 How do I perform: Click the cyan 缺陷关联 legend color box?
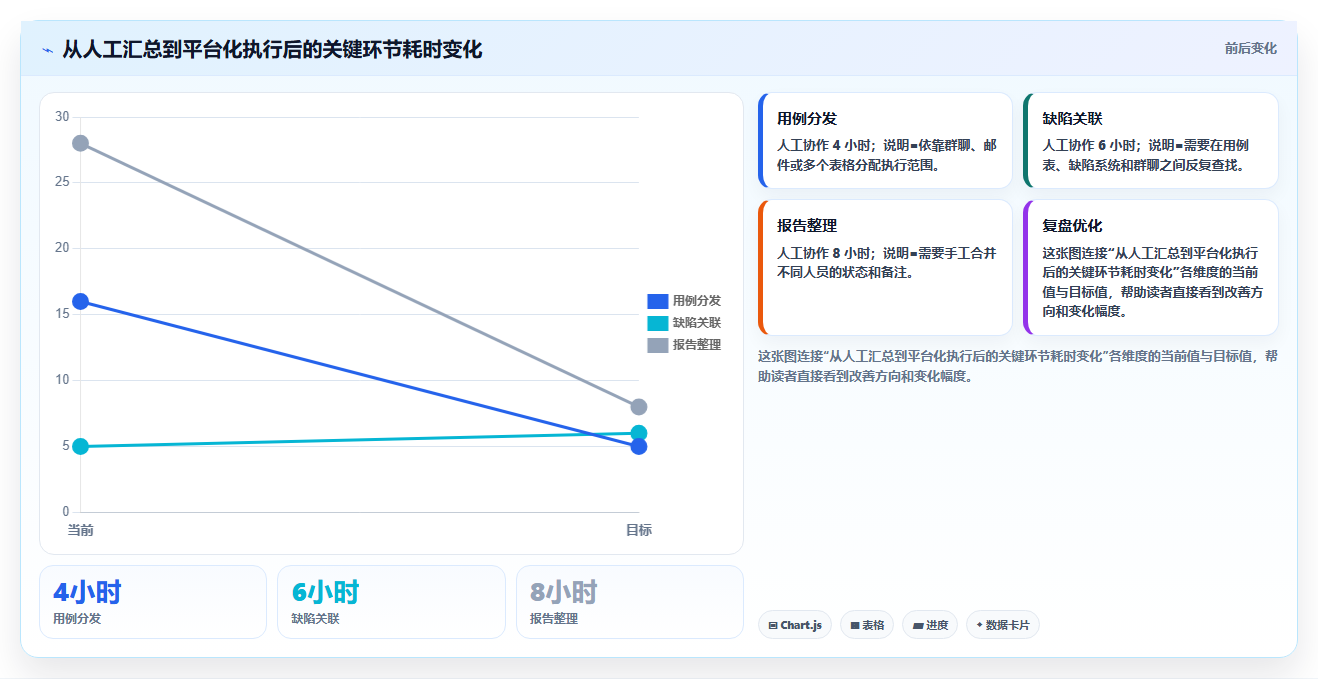tap(657, 322)
